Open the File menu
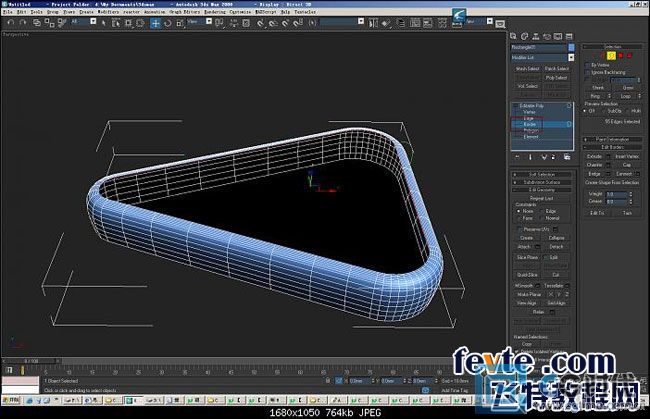This screenshot has height=419, width=650. pos(7,12)
